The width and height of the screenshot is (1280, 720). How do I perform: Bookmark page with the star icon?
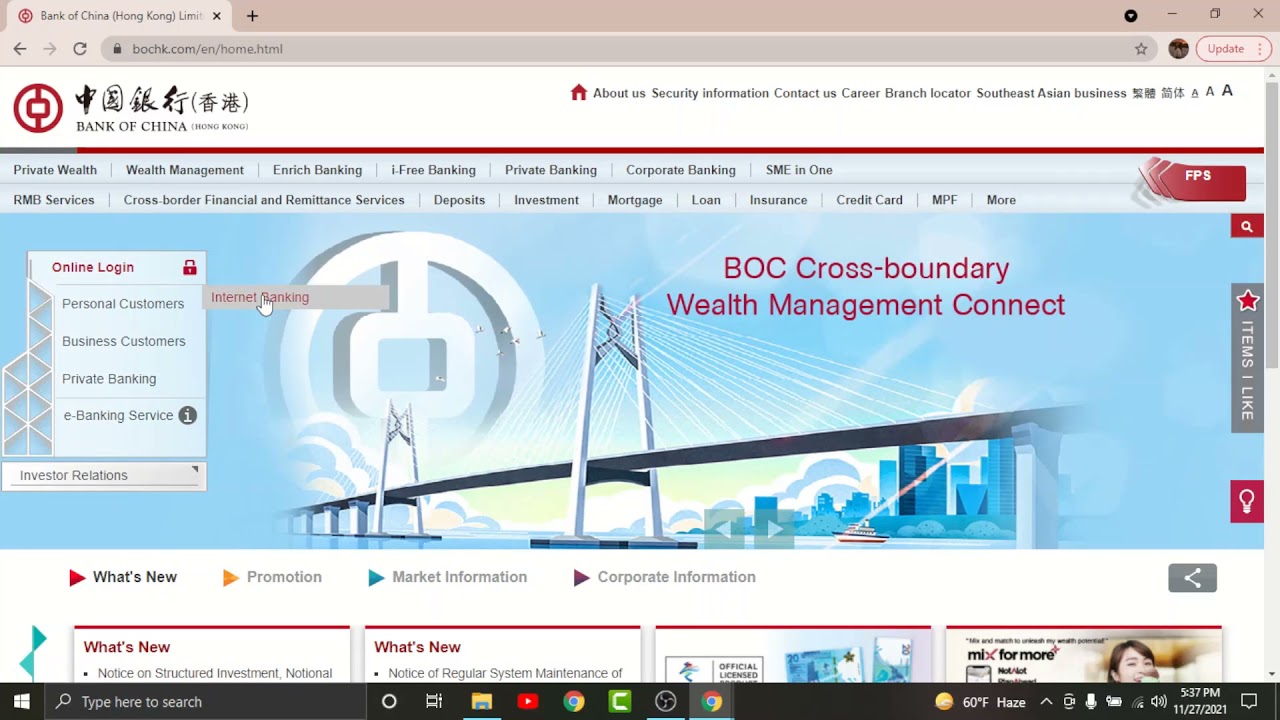[1141, 49]
